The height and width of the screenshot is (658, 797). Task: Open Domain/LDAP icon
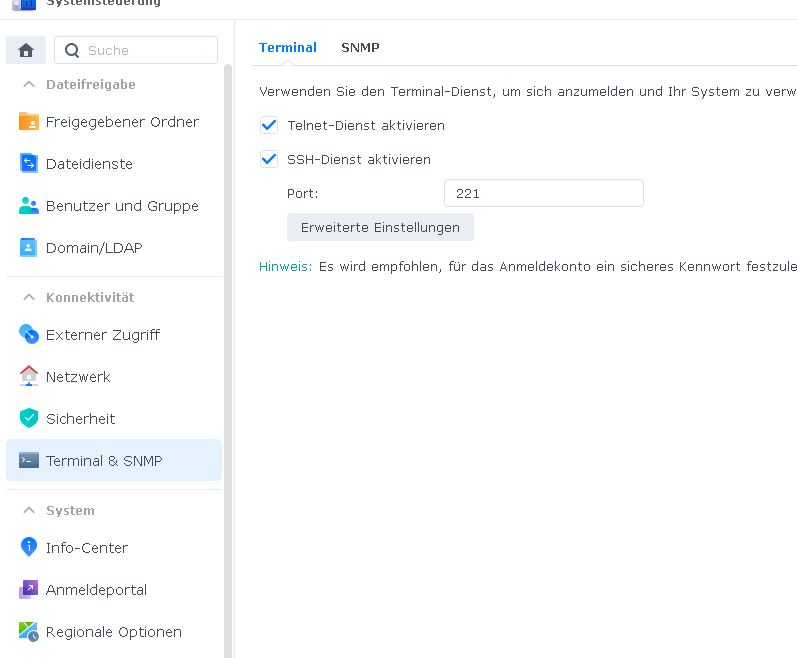coord(28,248)
